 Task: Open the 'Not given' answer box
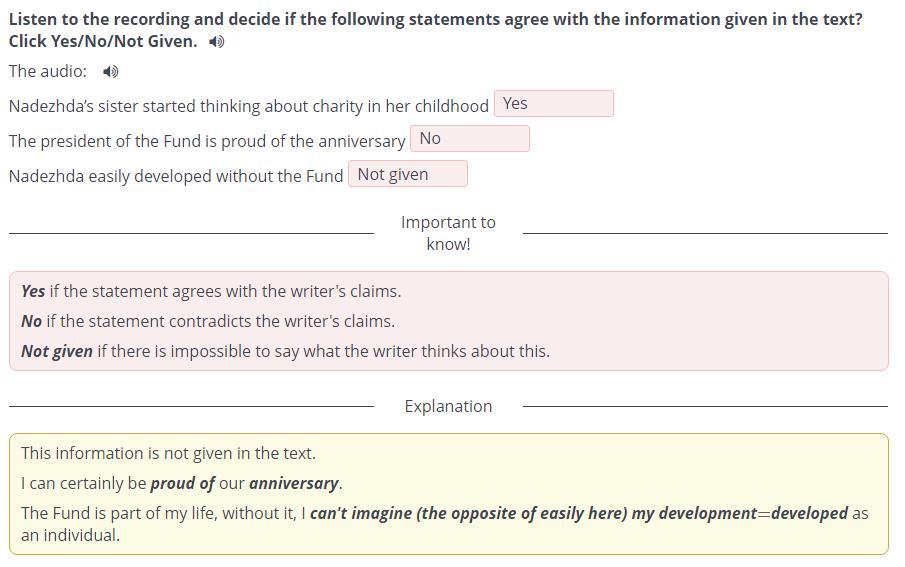407,174
